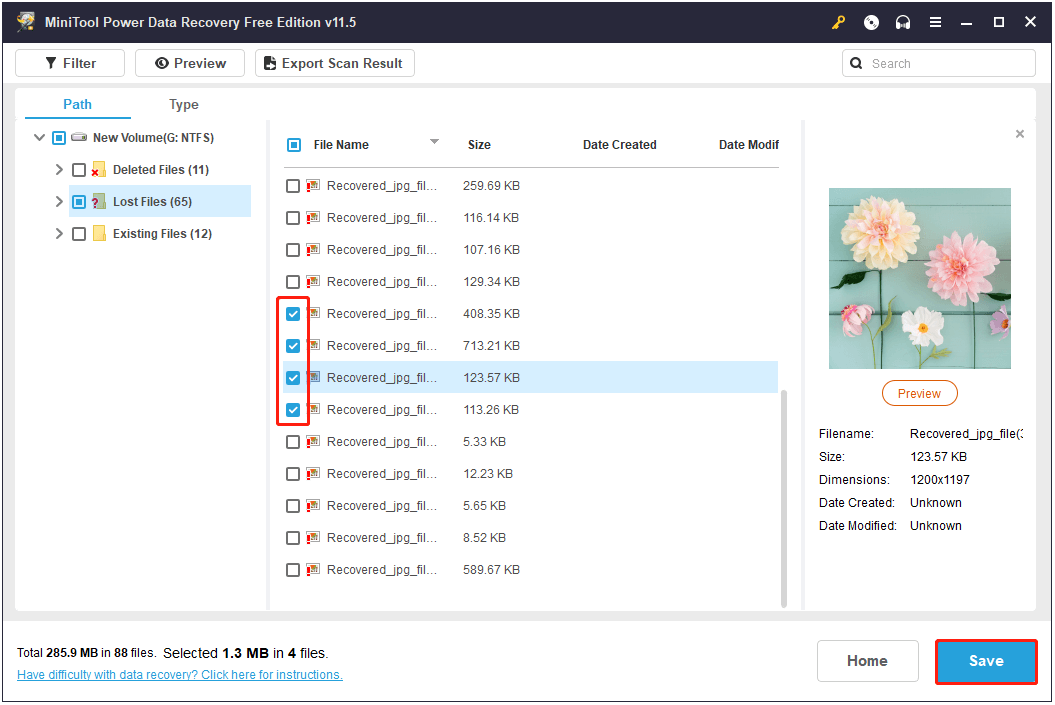1055x705 pixels.
Task: Select the 12.23 KB file name
Action: tap(381, 474)
